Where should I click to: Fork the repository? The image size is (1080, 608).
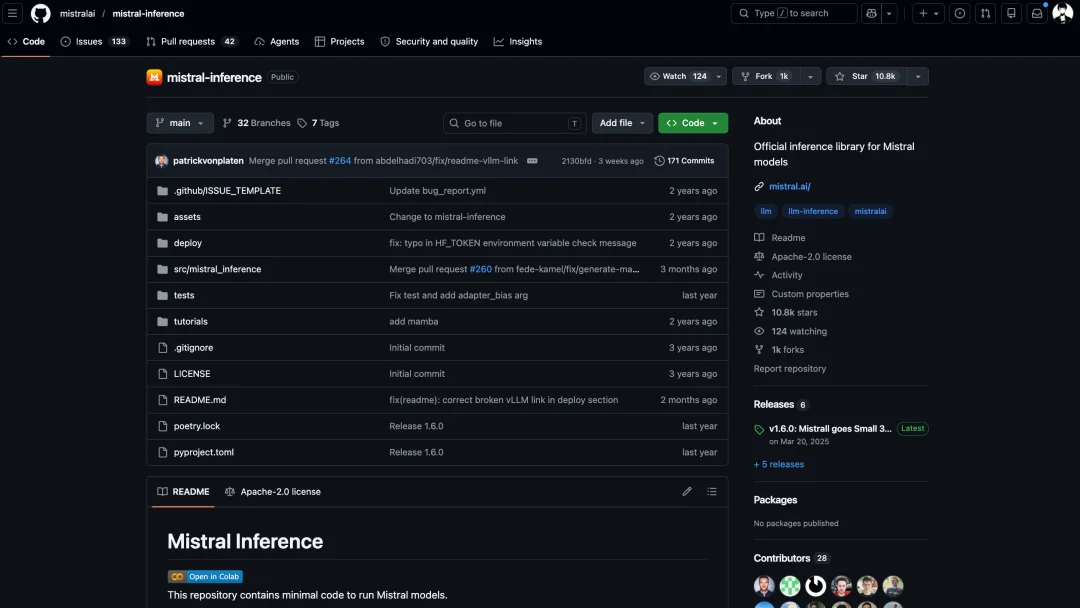766,76
